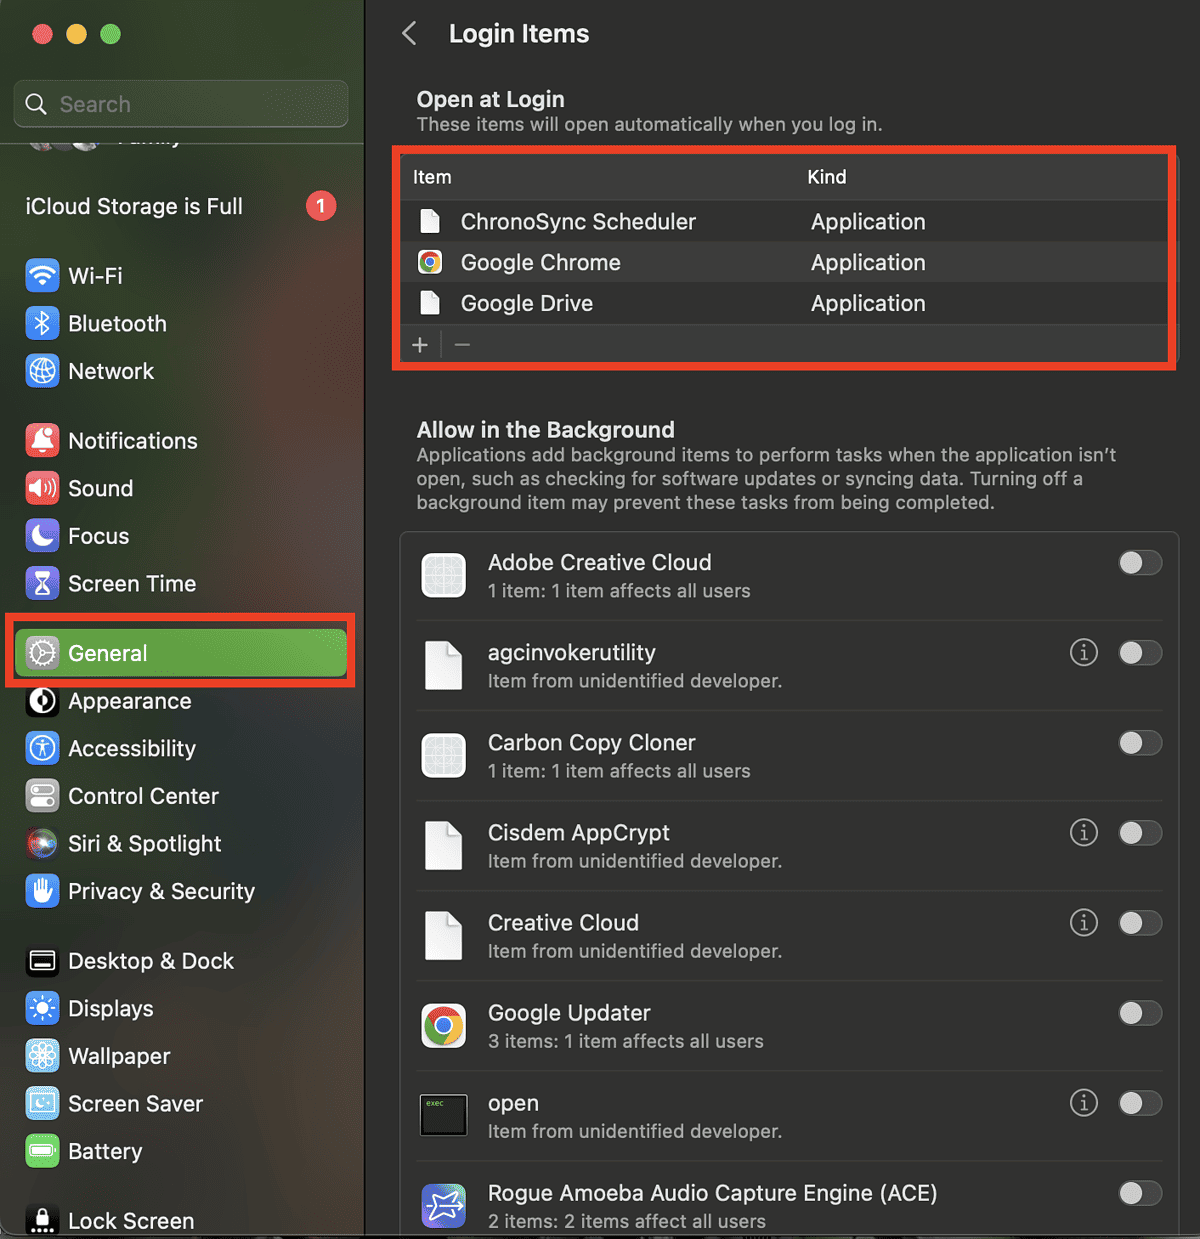This screenshot has height=1239, width=1200.
Task: Remove selected login item with the minus button
Action: click(x=462, y=344)
